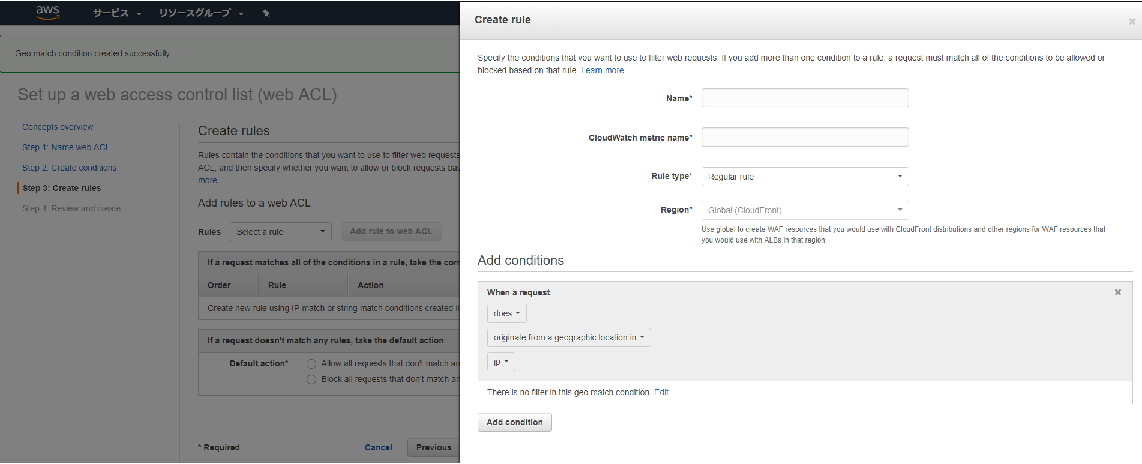Click the Add condition button
This screenshot has height=464, width=1142.
[x=514, y=422]
